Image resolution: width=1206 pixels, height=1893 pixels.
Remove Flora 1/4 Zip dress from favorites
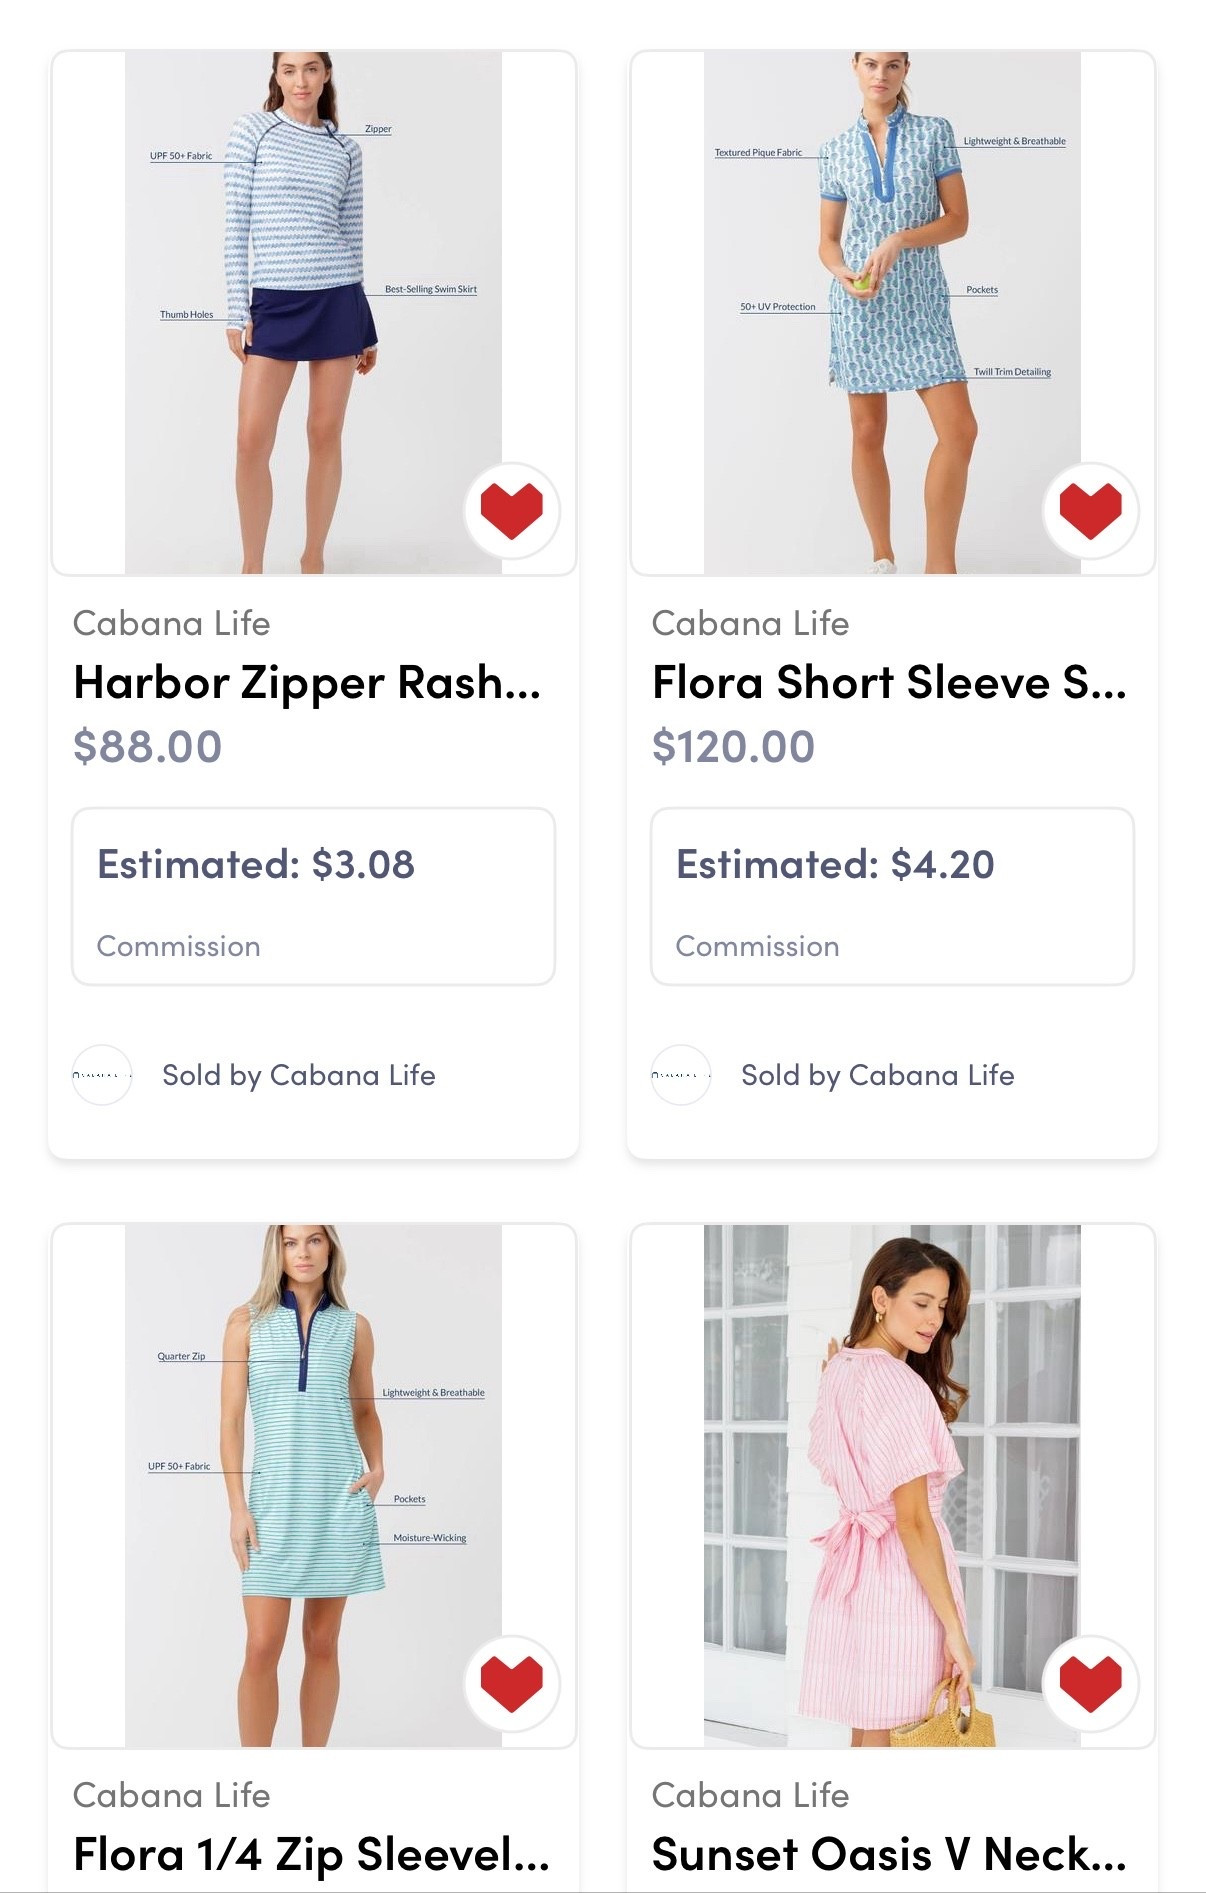point(511,1683)
